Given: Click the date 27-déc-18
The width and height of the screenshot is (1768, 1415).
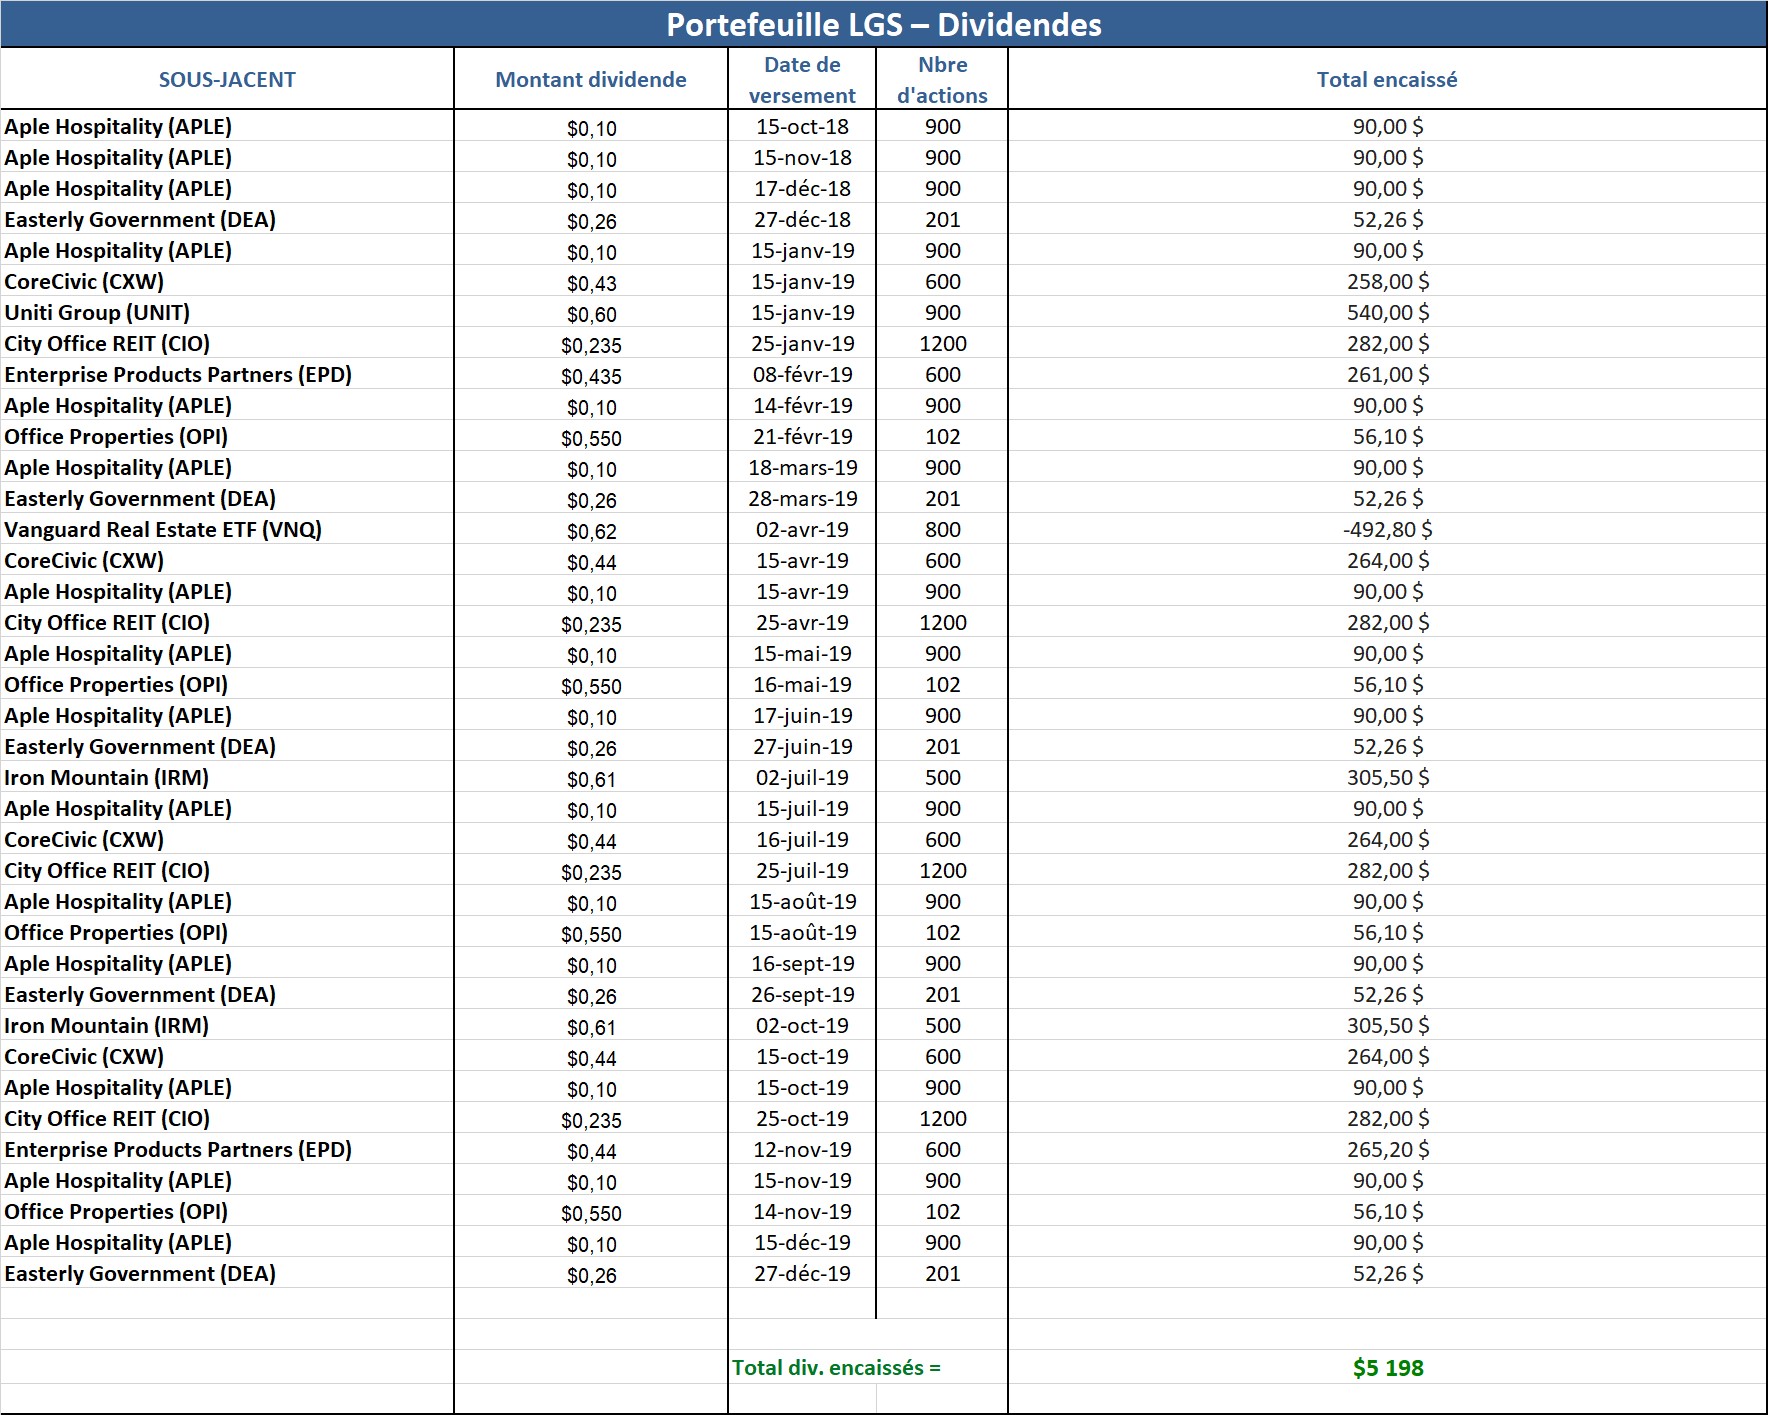Looking at the screenshot, I should (802, 220).
